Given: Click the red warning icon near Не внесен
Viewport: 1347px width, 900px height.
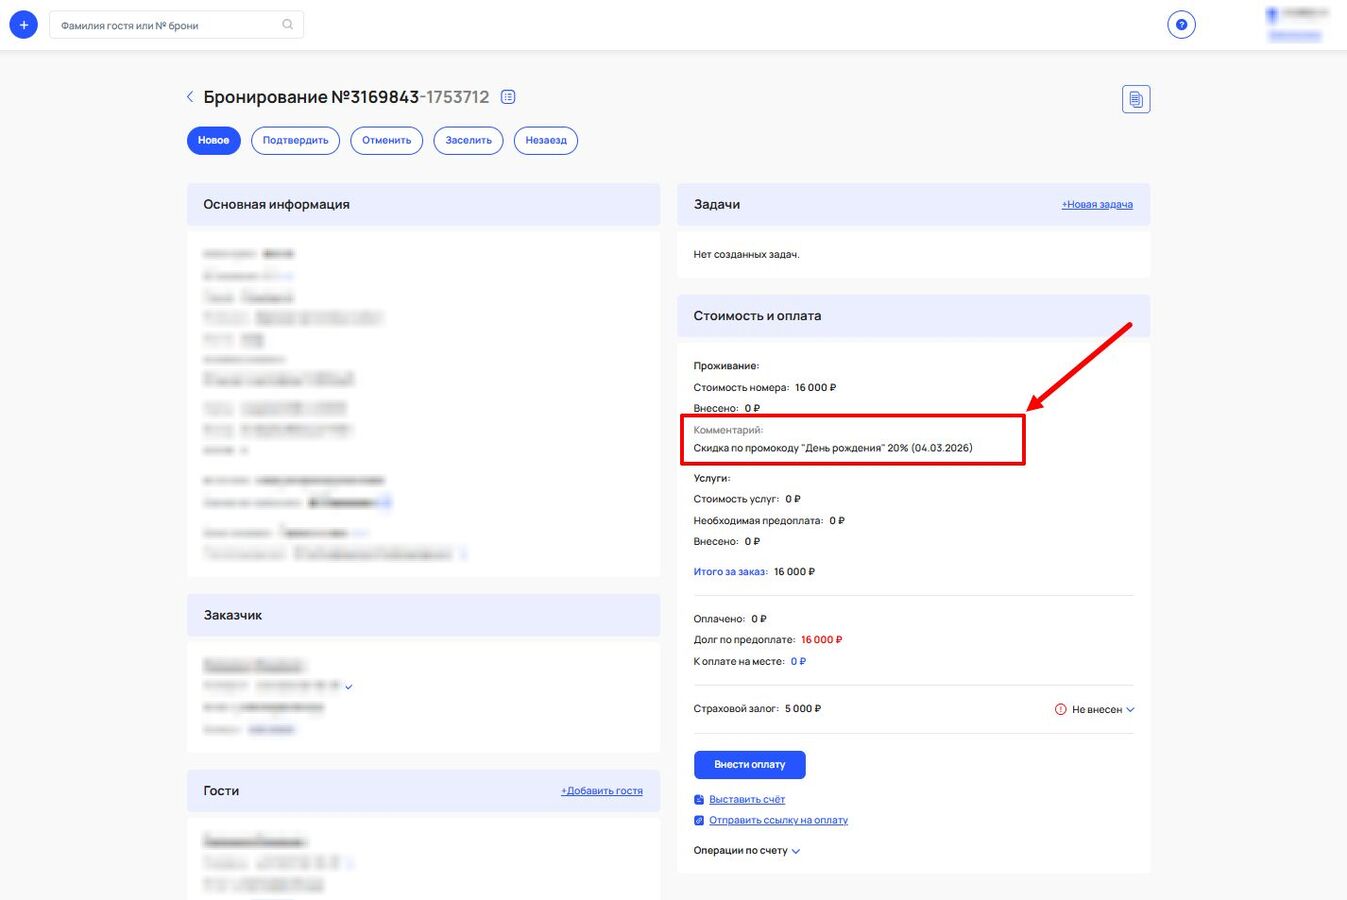Looking at the screenshot, I should click(x=1060, y=710).
